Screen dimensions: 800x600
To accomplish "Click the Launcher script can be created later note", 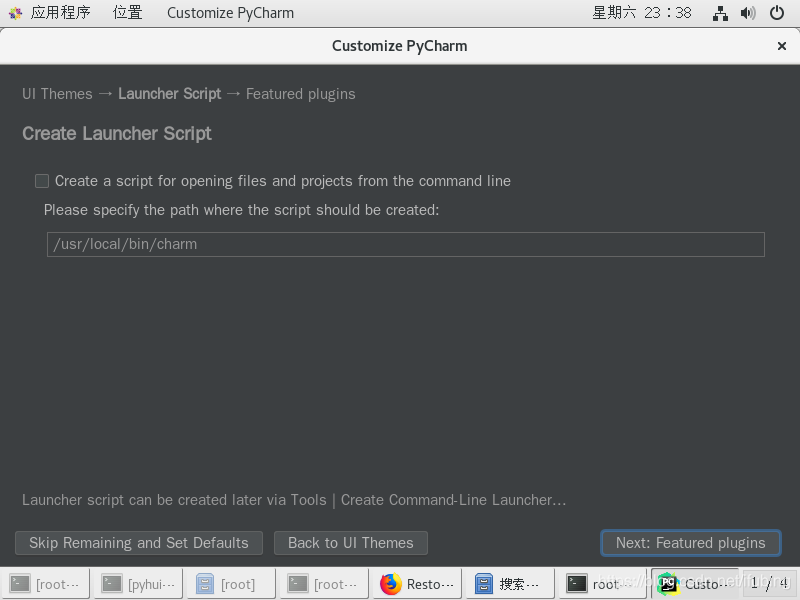I will (294, 500).
